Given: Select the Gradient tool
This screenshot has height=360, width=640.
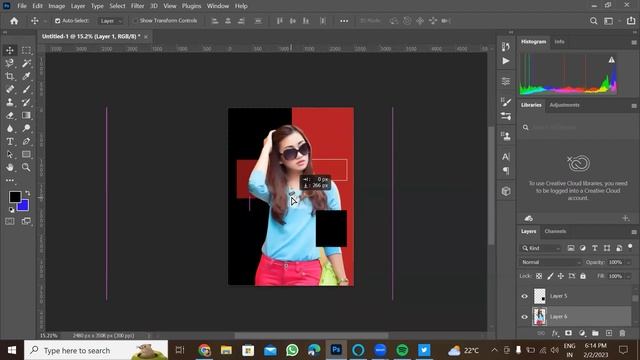Looking at the screenshot, I should (26, 116).
